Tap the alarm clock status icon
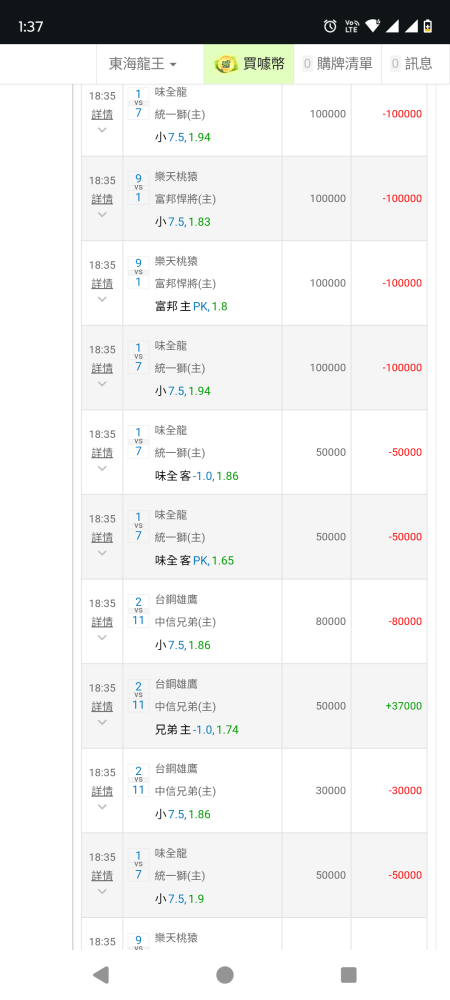This screenshot has width=450, height=1000. tap(330, 26)
